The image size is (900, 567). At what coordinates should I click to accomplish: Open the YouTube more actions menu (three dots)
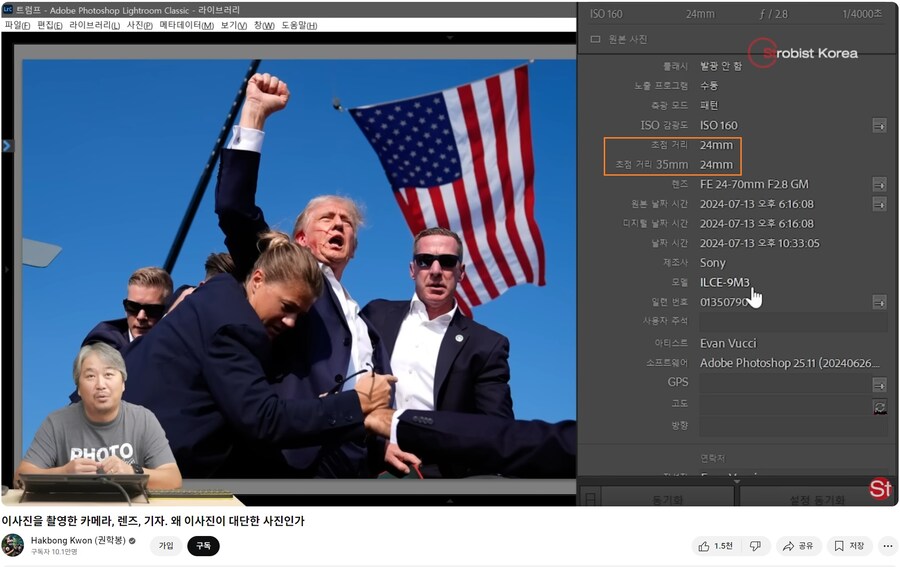[x=886, y=546]
